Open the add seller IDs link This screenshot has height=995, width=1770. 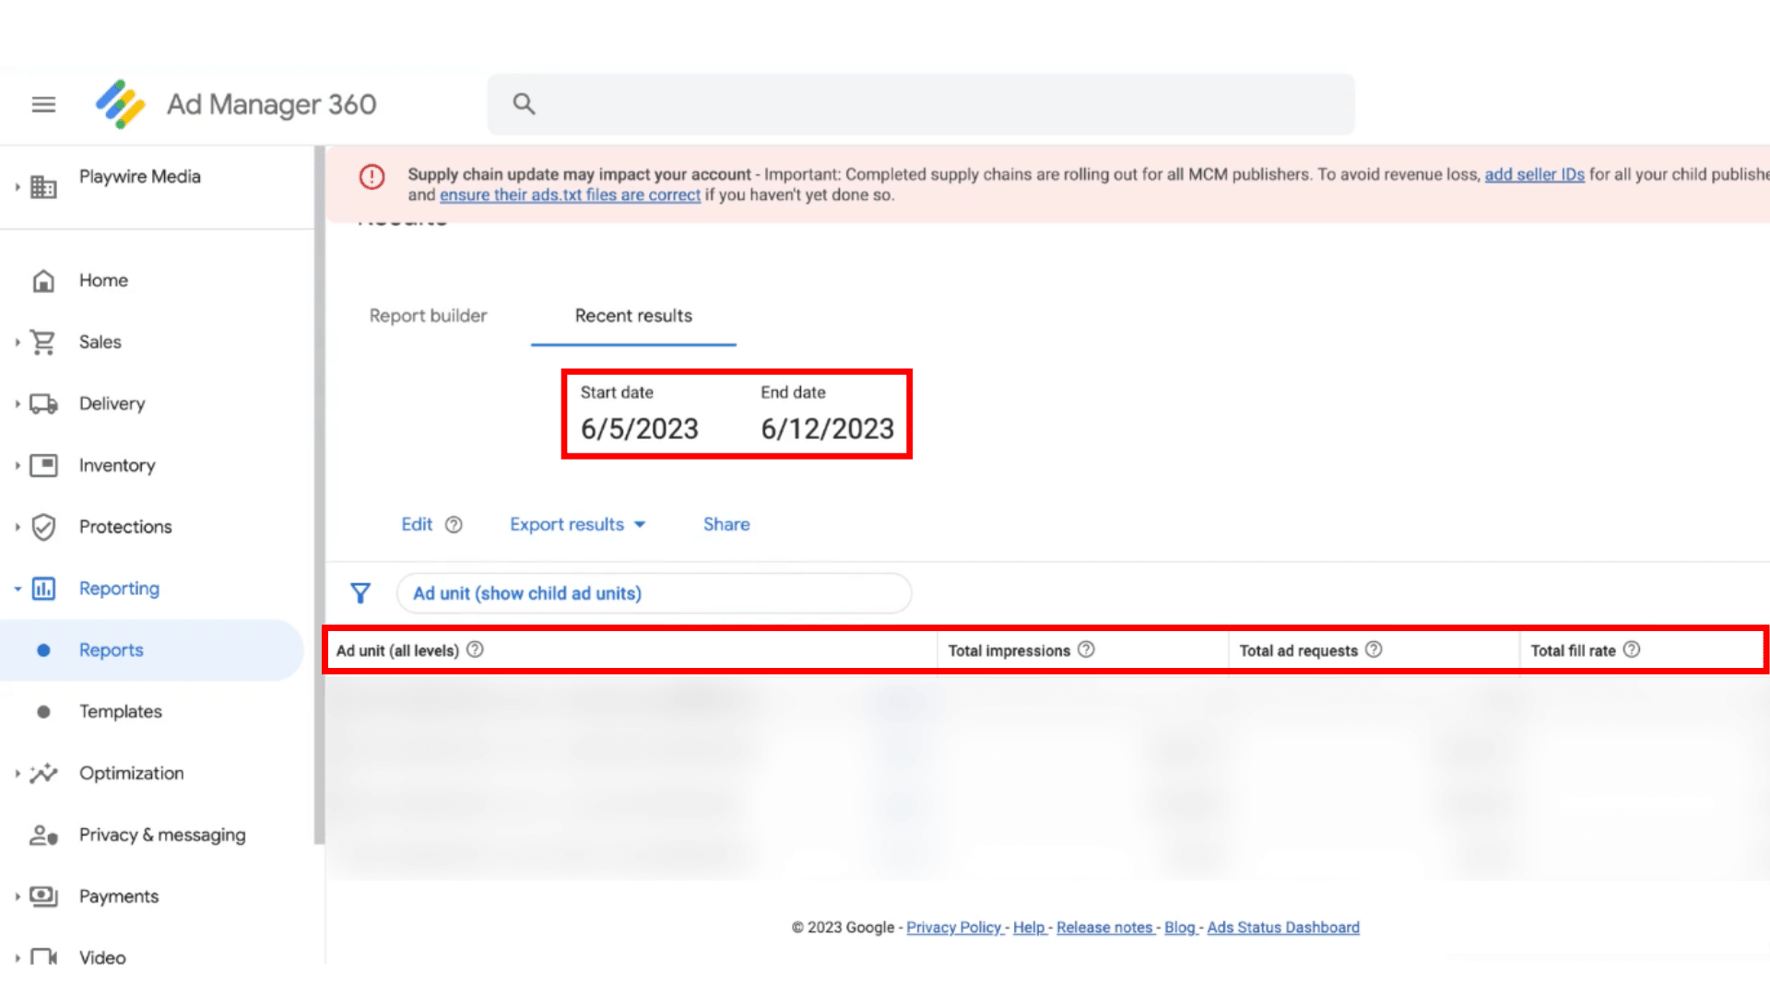[1534, 175]
